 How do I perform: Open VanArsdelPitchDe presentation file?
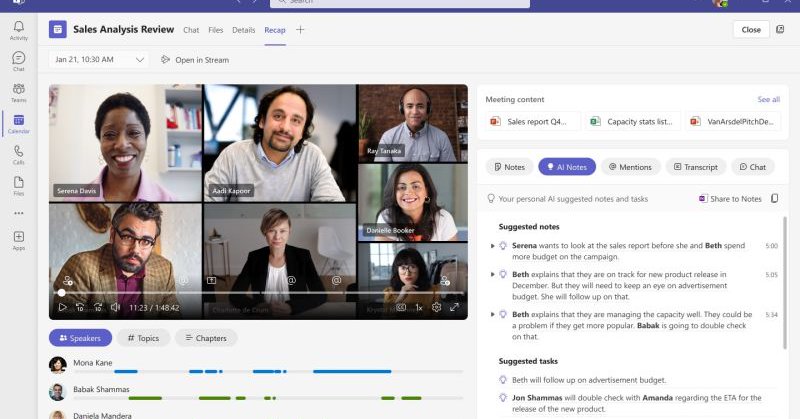click(733, 121)
